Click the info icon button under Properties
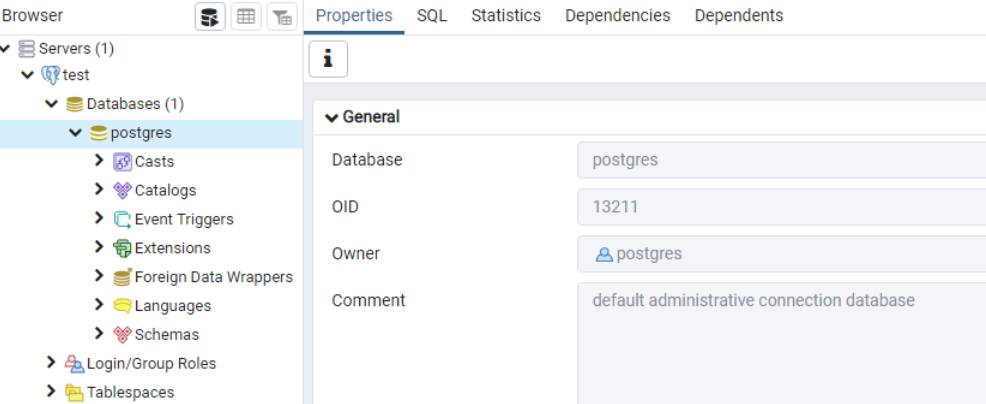 click(x=328, y=60)
